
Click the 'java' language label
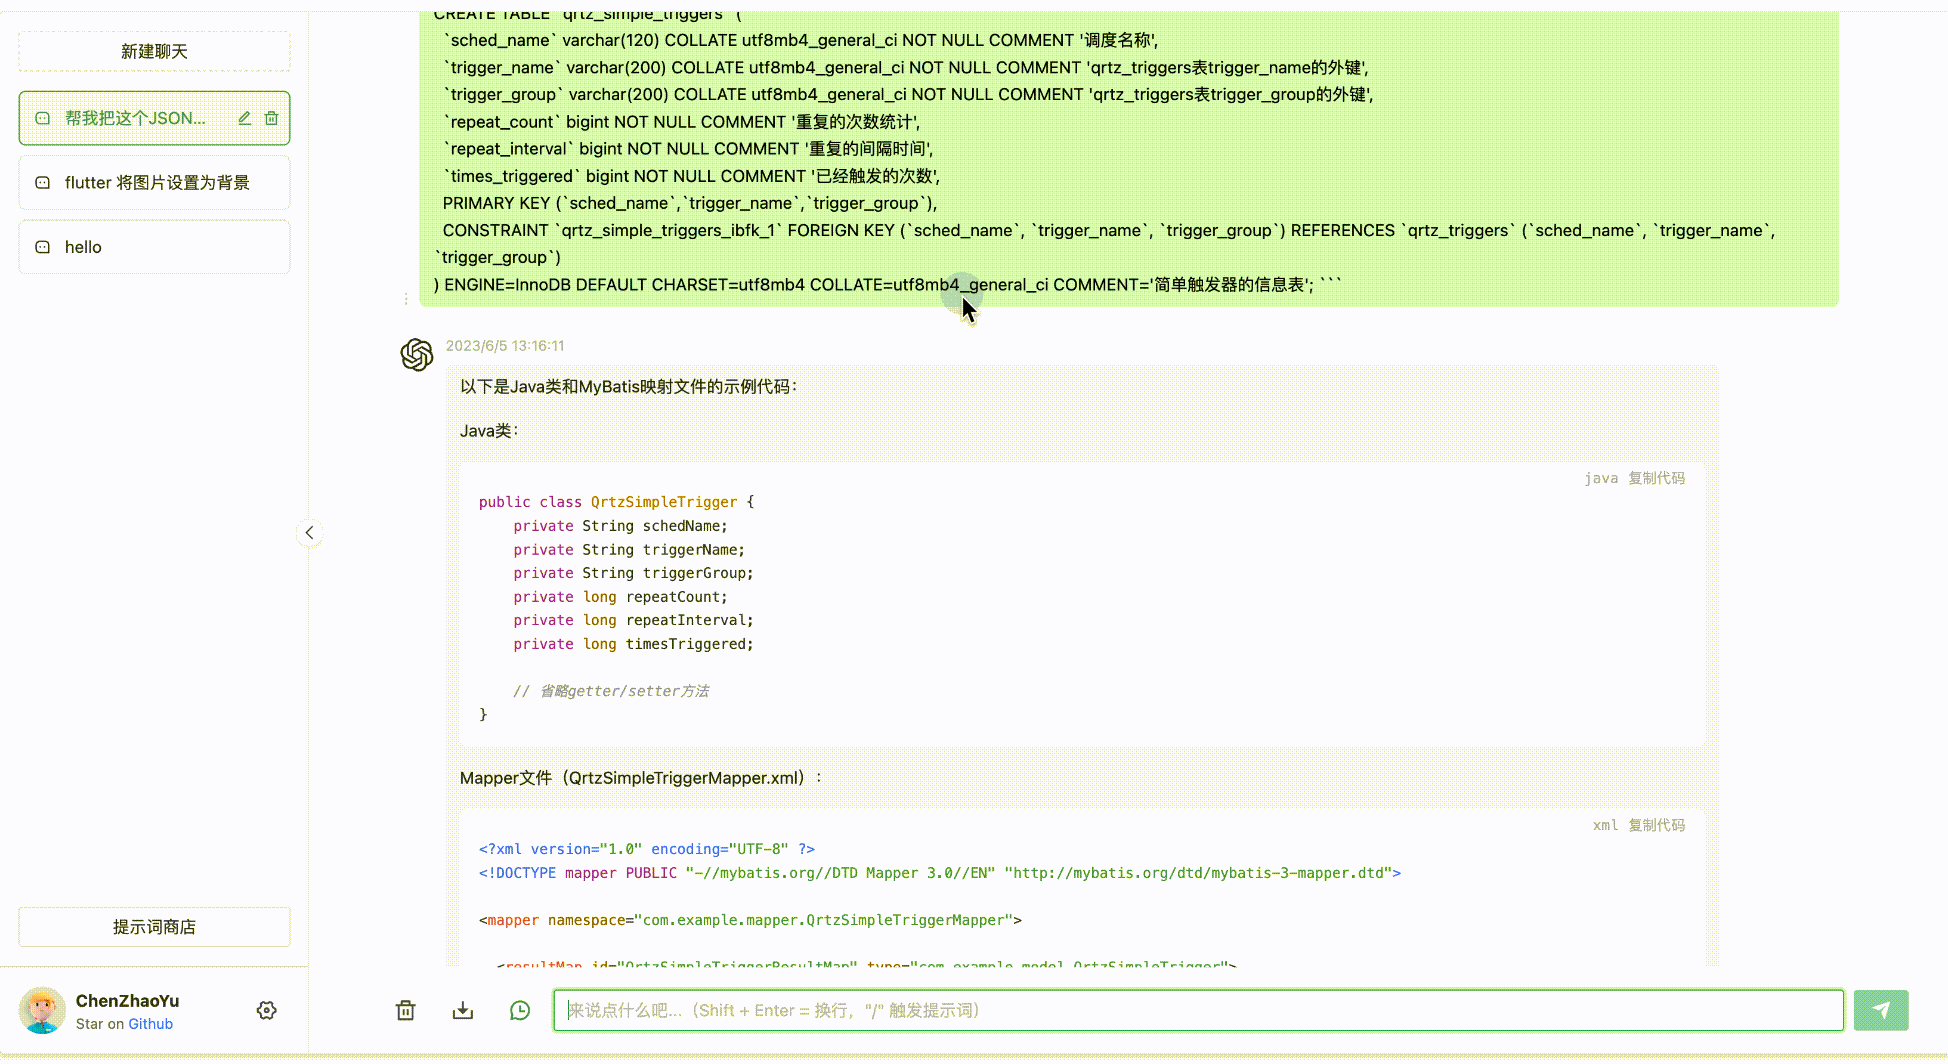point(1601,478)
